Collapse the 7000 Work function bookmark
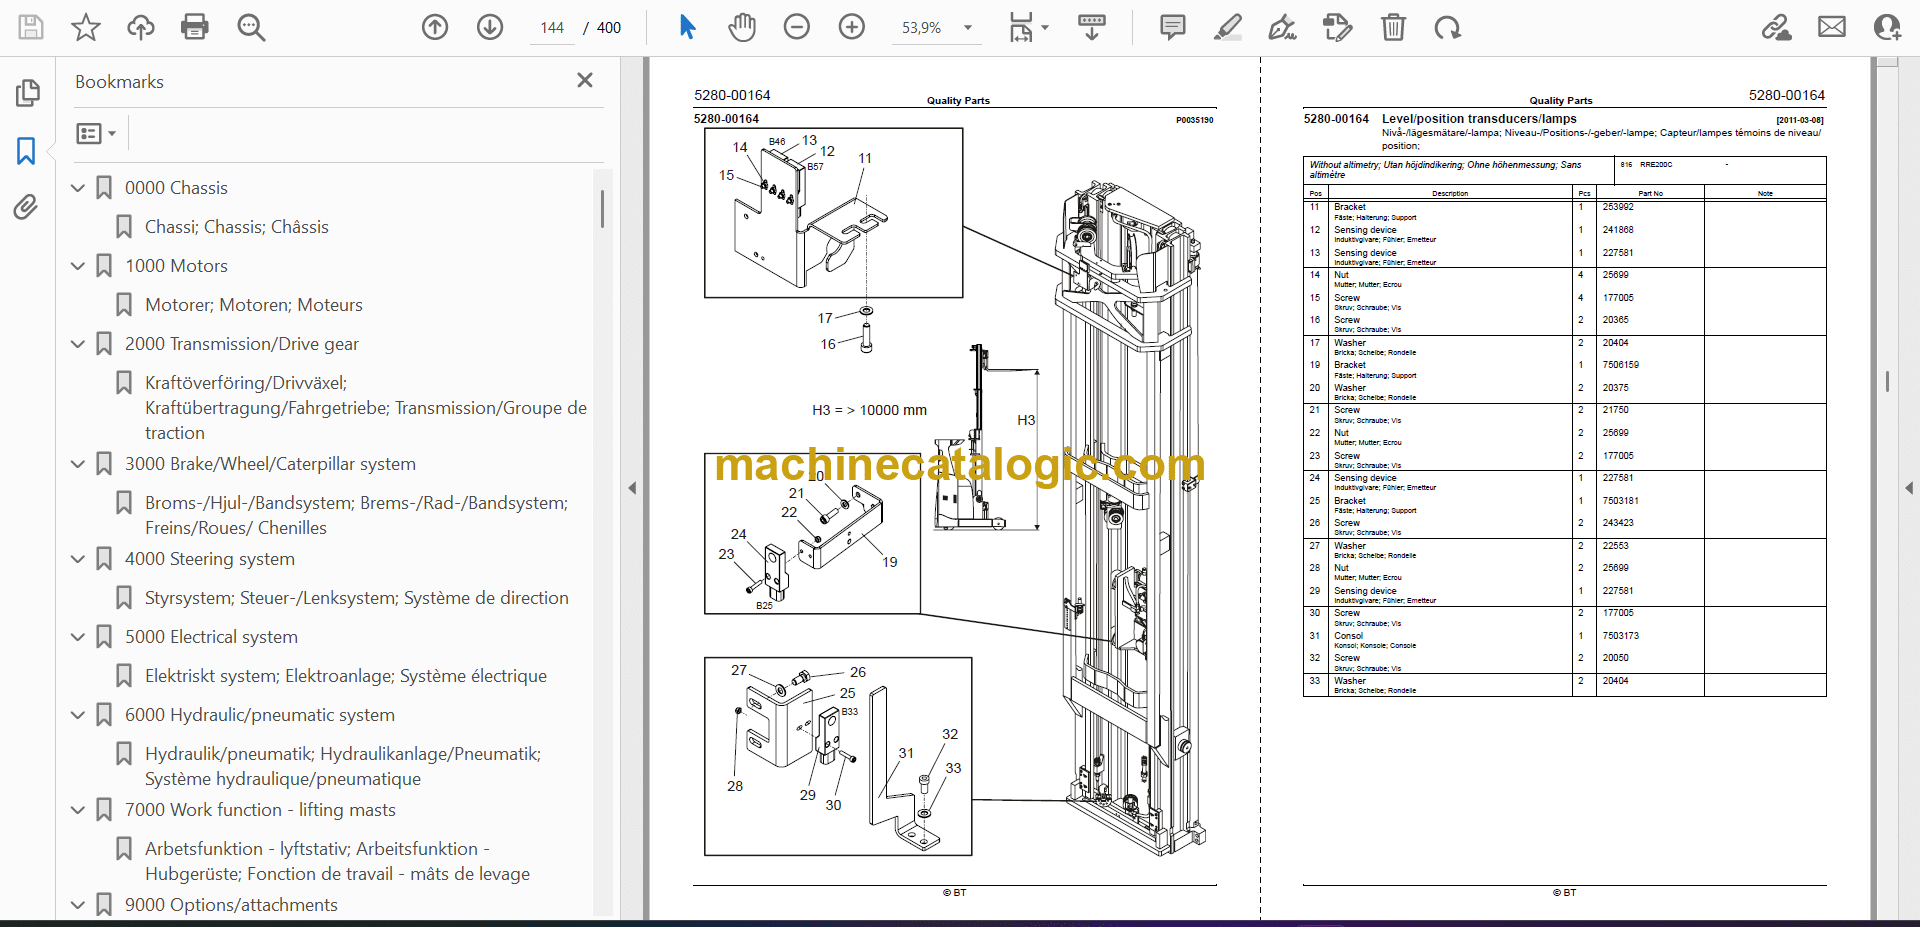1920x927 pixels. pos(78,809)
